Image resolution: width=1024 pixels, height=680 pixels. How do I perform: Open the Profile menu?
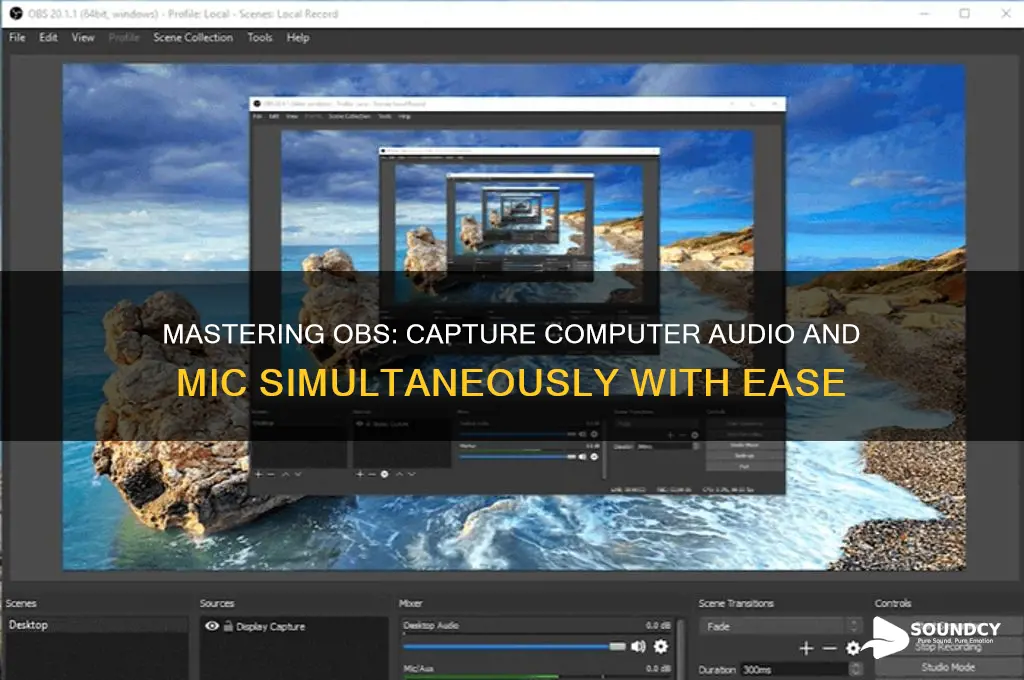tap(124, 38)
